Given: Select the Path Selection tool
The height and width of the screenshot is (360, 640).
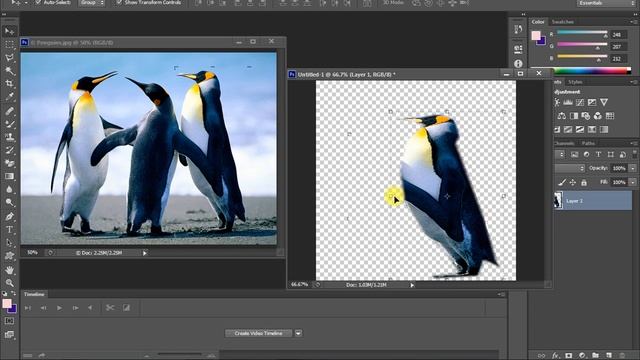Looking at the screenshot, I should [9, 243].
